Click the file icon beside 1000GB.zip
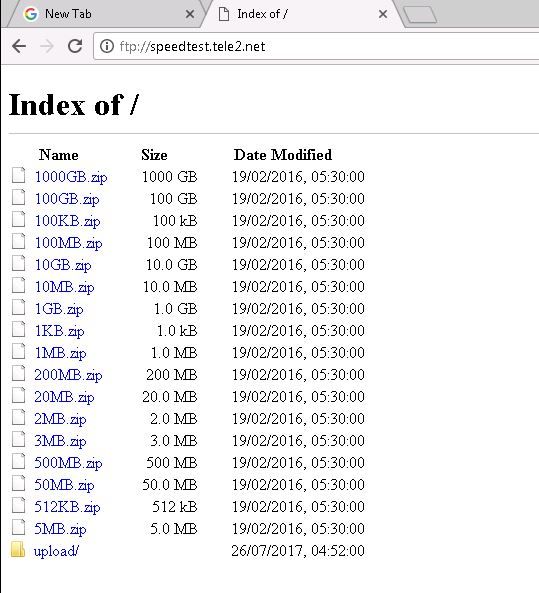 [19, 175]
